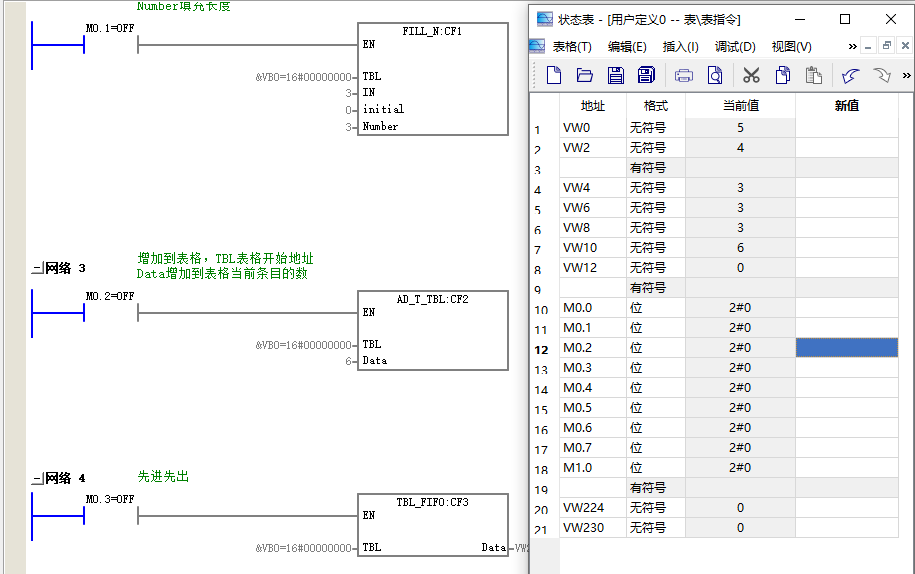This screenshot has height=574, width=915.
Task: Select the M0.3=OFF contact in ladder
Action: [110, 516]
